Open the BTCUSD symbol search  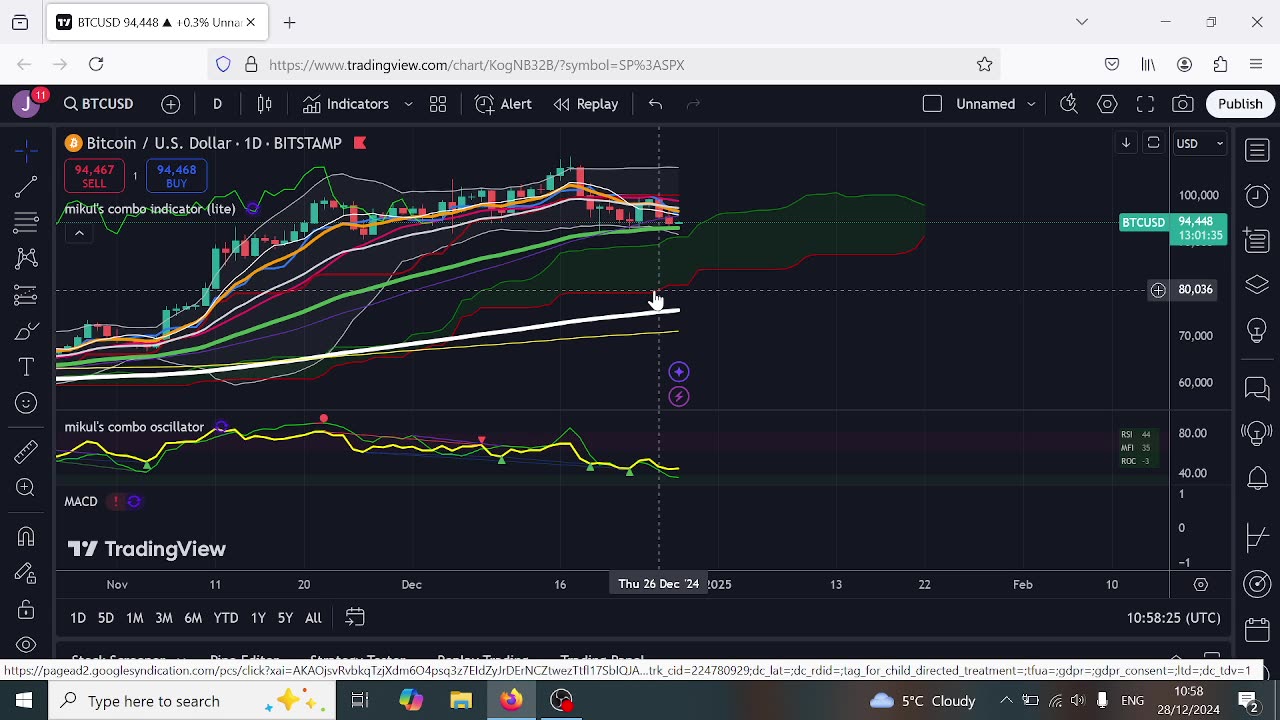tap(98, 104)
